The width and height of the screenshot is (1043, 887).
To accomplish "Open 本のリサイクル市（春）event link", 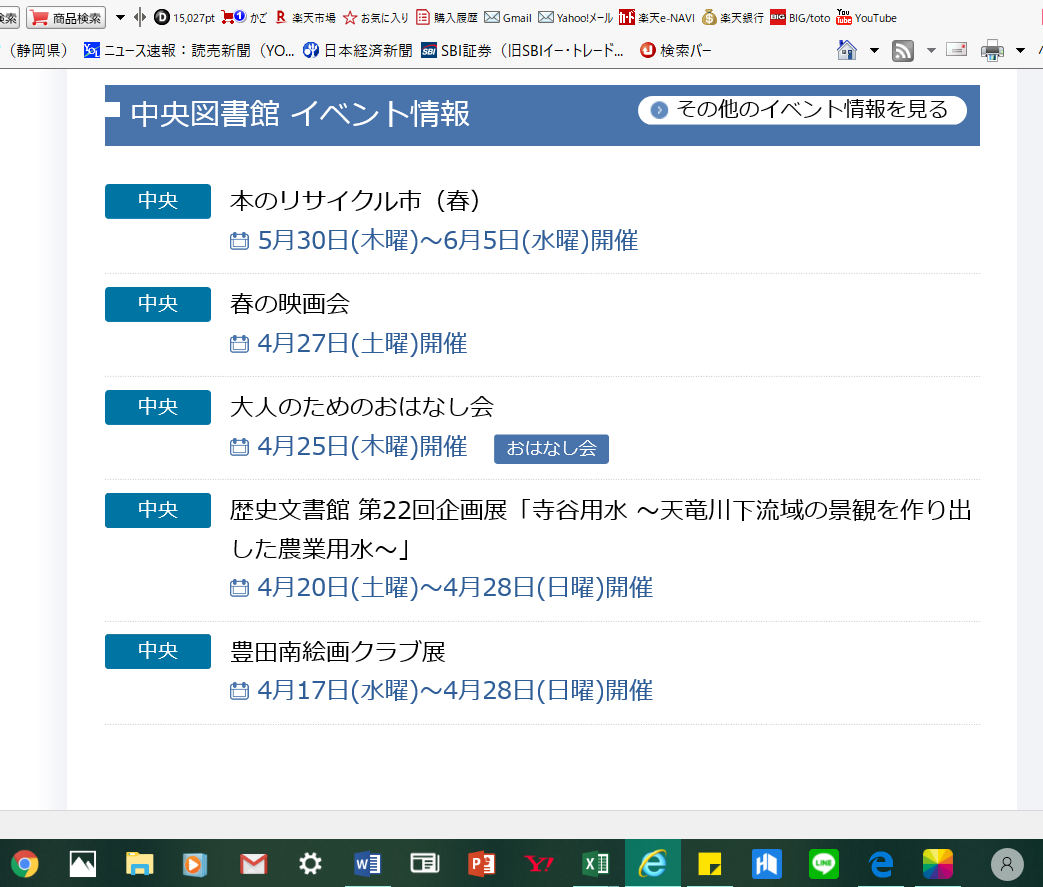I will (355, 200).
